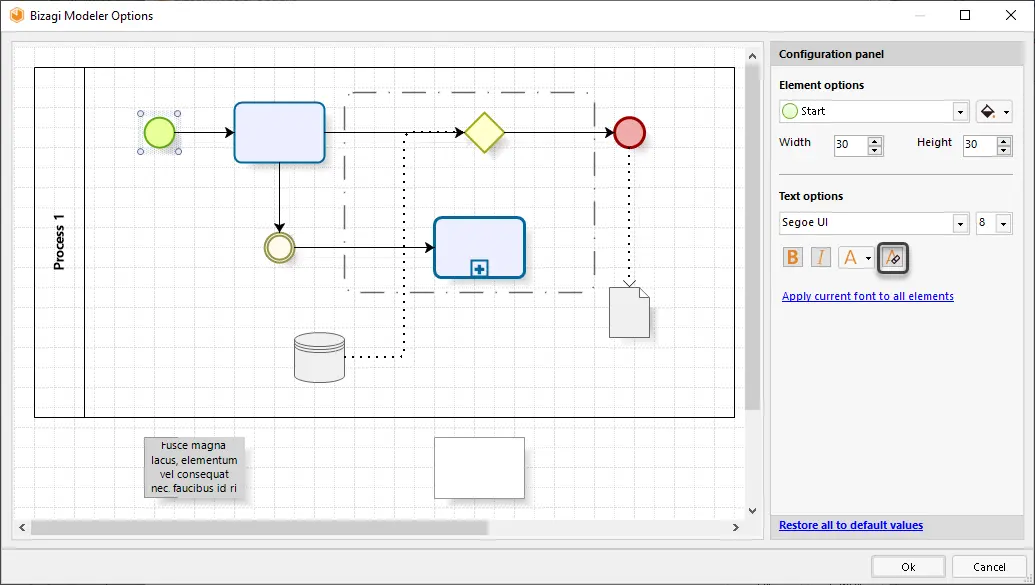Screen dimensions: 1035x585
Task: Click Restore all to default values
Action: pos(851,525)
